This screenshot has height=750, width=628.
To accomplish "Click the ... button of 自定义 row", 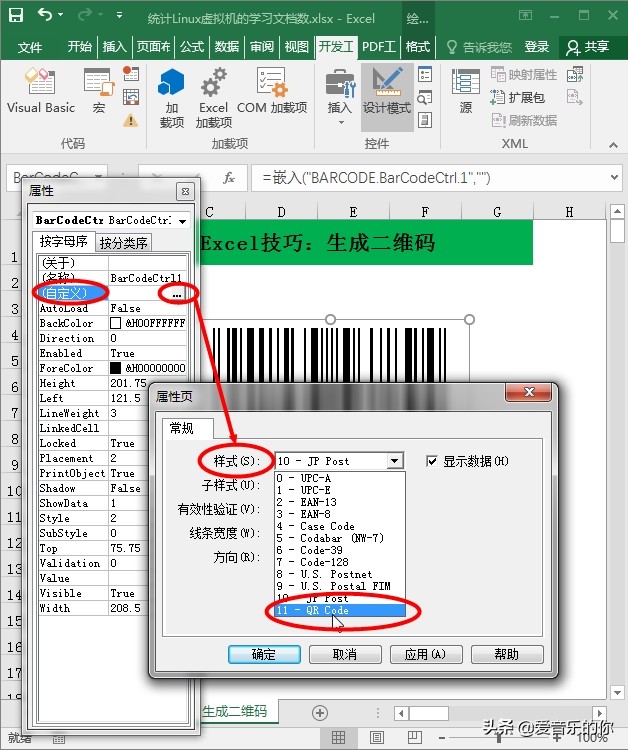I will click(176, 294).
